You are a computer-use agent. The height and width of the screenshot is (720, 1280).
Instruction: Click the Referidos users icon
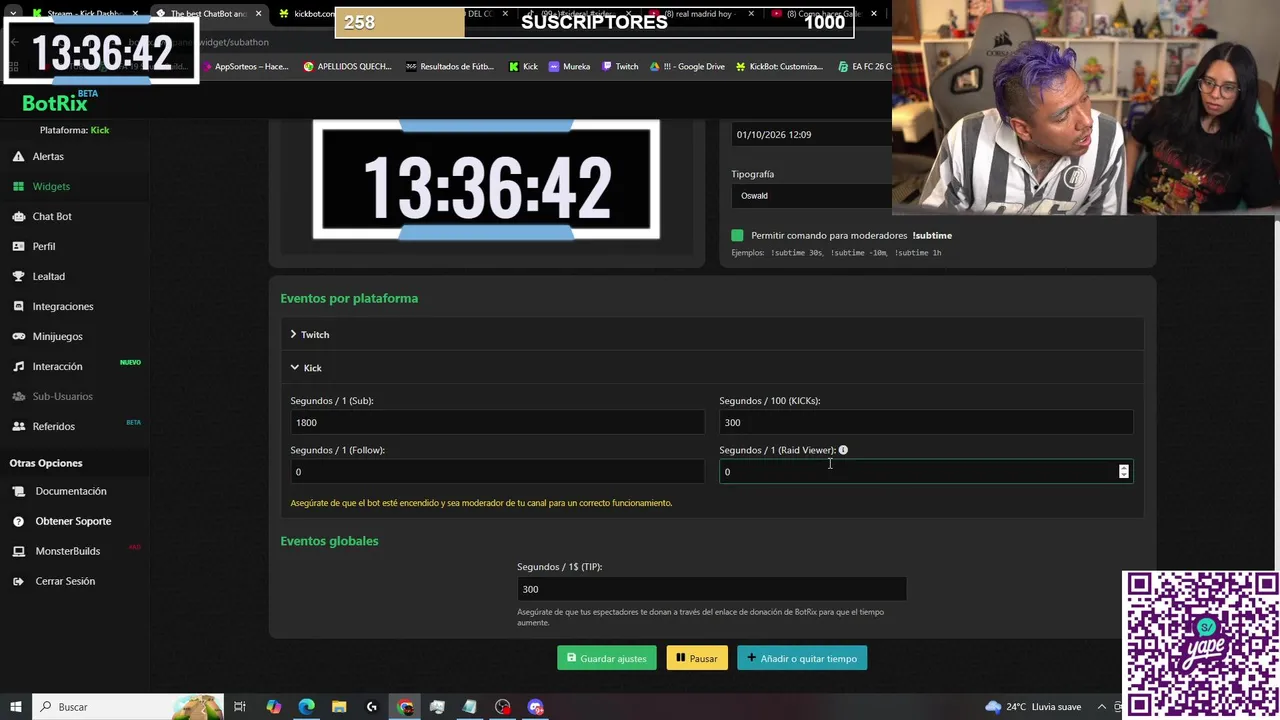[18, 426]
